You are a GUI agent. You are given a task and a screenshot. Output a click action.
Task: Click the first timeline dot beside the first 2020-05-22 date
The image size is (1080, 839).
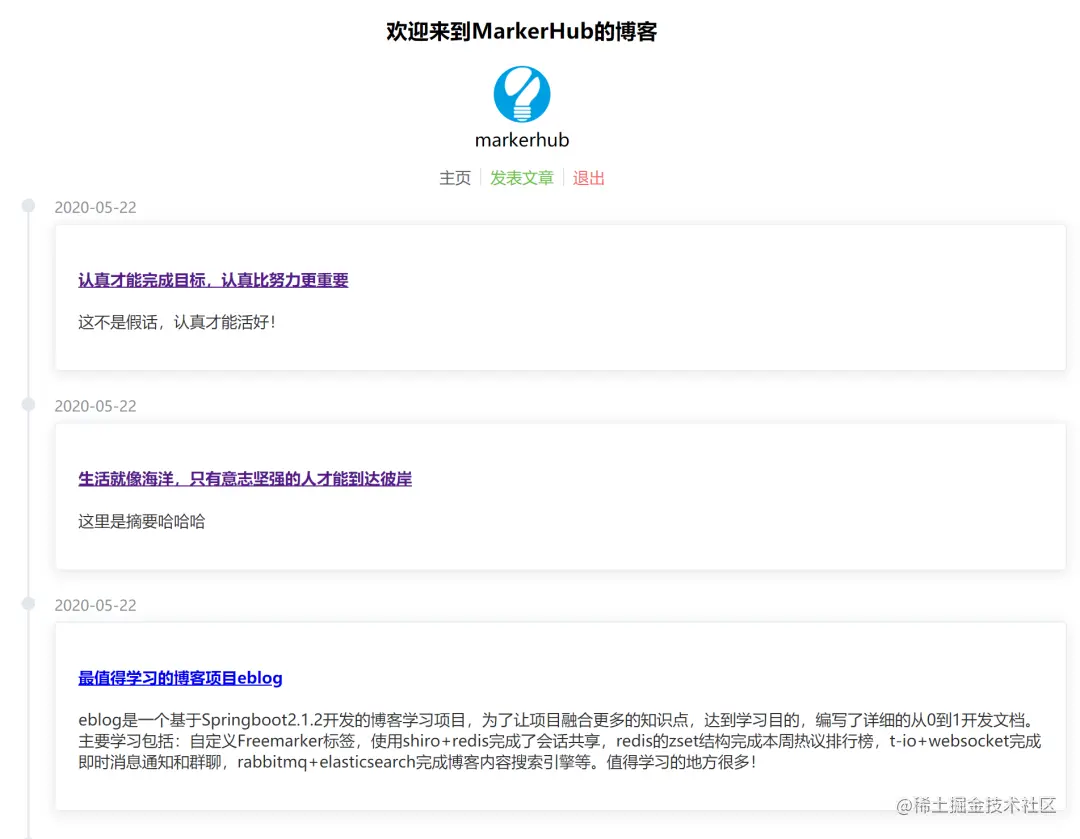(x=28, y=205)
